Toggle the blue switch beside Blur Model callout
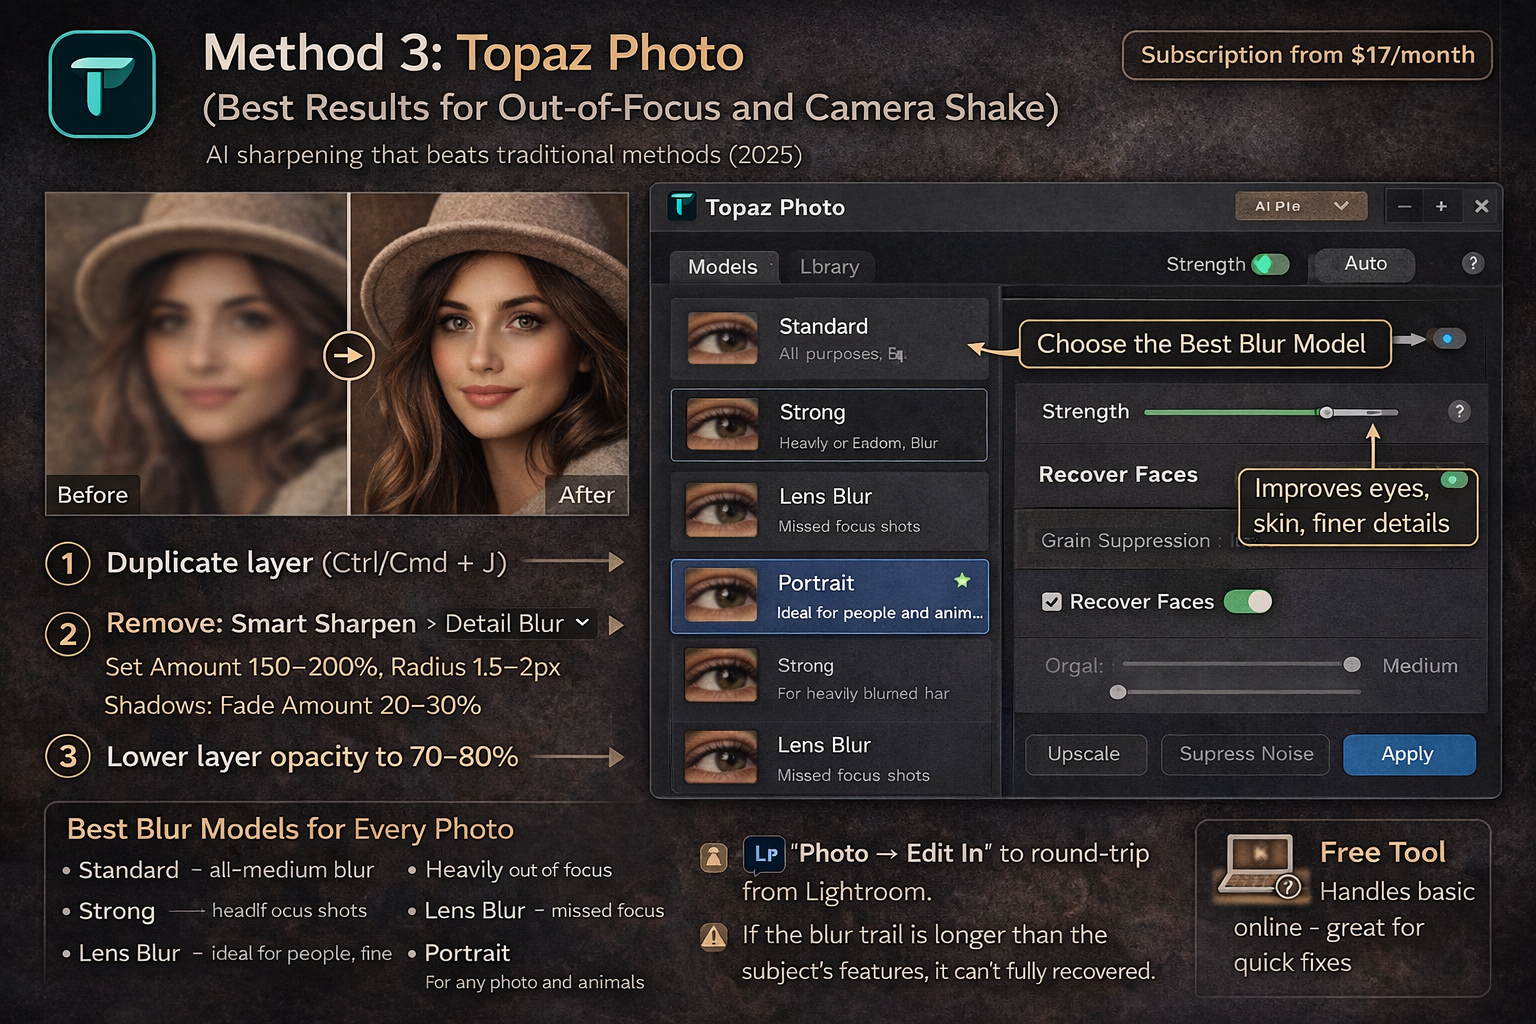1536x1024 pixels. [1447, 339]
